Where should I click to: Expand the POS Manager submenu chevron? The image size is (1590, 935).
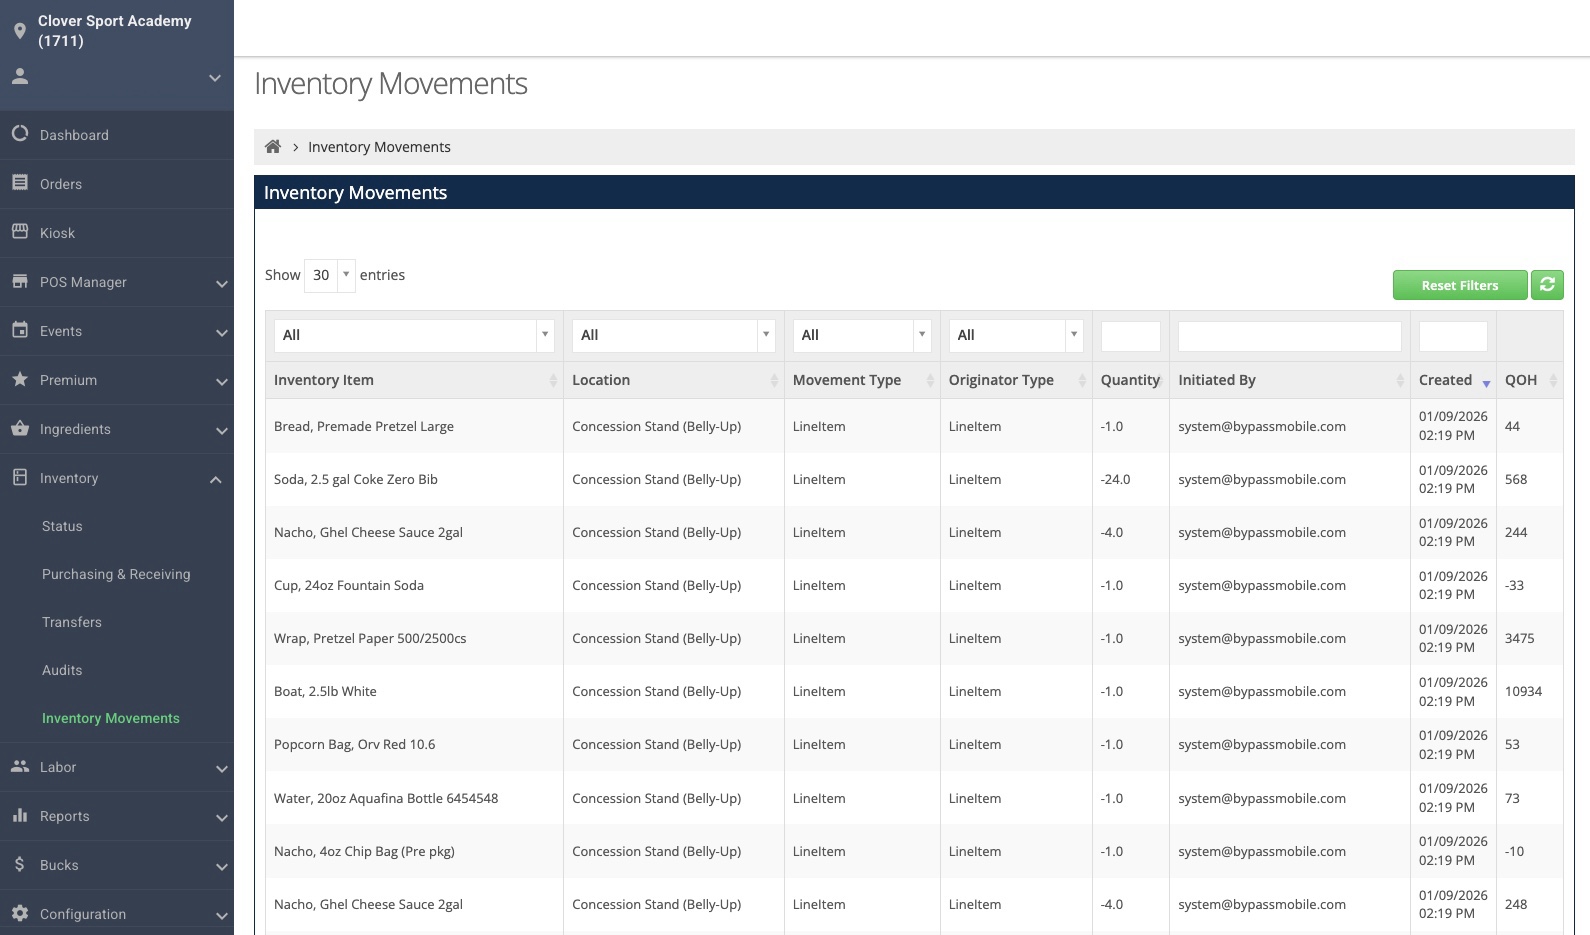221,284
